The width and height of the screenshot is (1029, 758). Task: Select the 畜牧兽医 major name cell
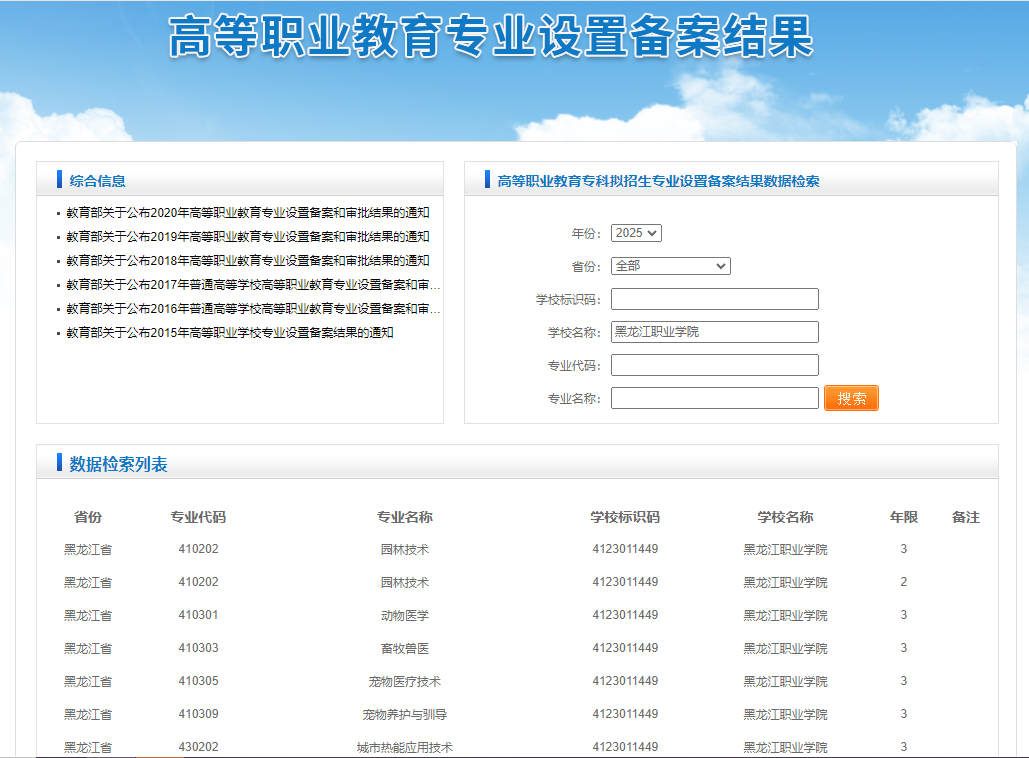405,648
